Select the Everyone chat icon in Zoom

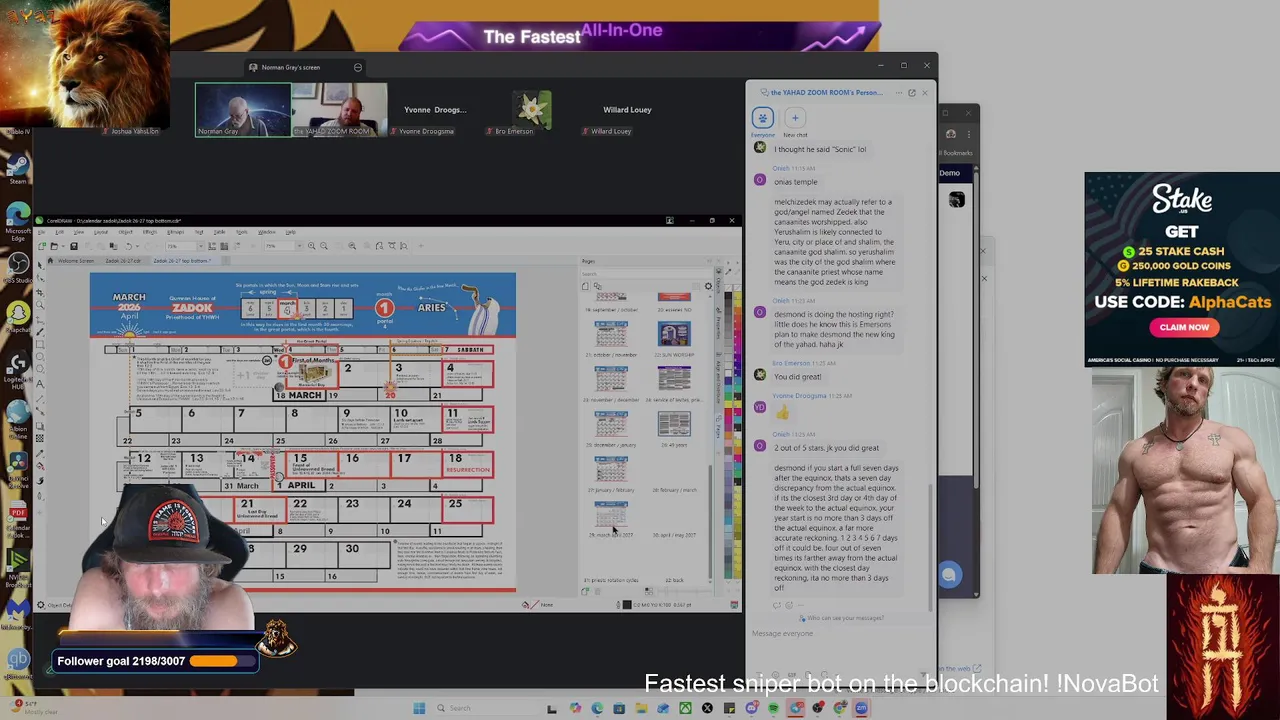[762, 118]
